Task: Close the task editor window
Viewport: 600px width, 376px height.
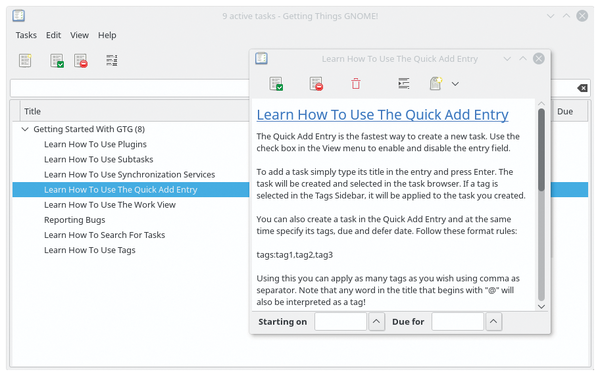Action: [x=539, y=59]
